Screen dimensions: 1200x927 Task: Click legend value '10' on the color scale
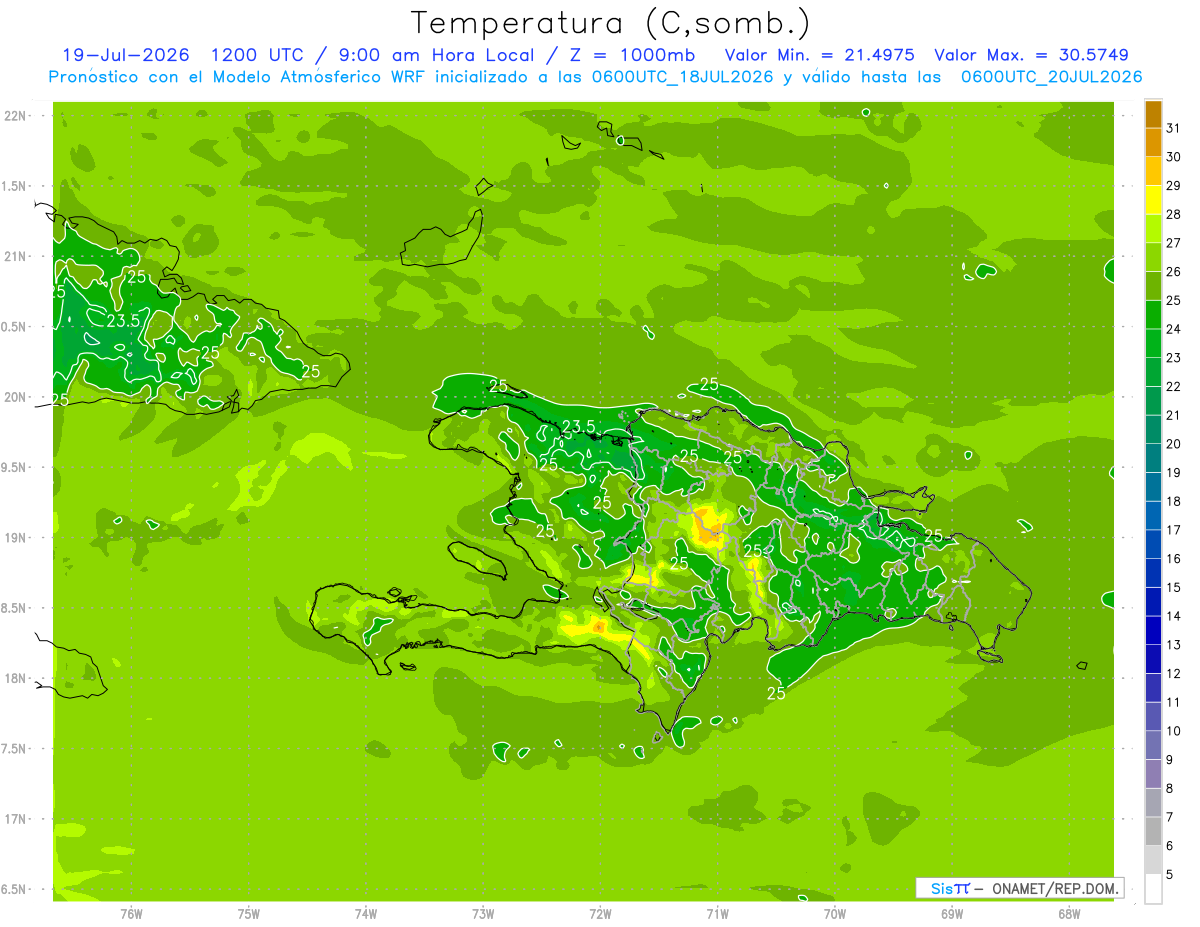tap(1174, 731)
